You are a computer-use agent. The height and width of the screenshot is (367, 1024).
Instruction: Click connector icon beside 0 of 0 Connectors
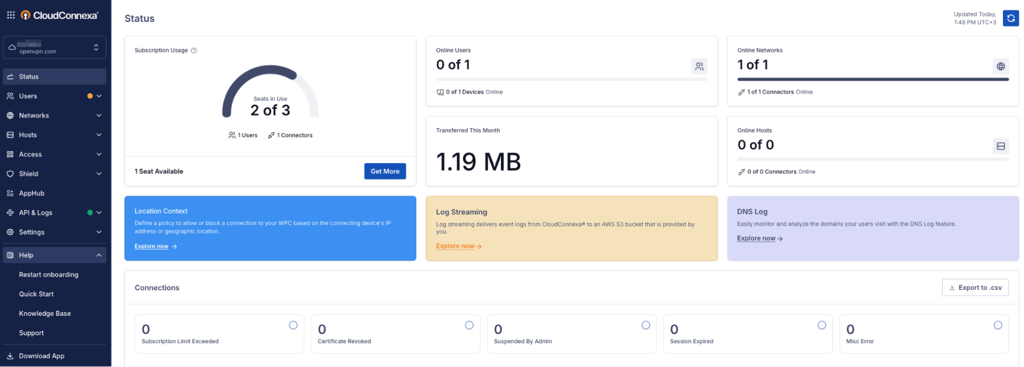741,172
